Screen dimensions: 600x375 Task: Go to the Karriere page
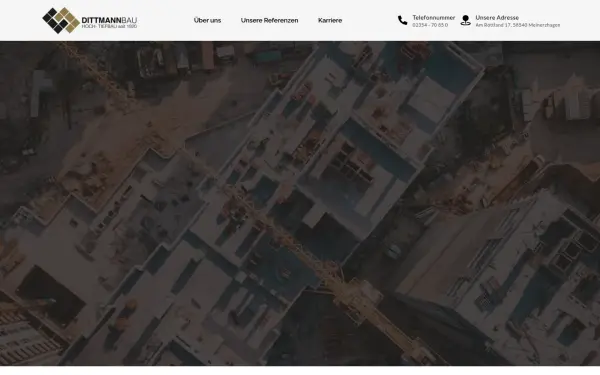330,20
